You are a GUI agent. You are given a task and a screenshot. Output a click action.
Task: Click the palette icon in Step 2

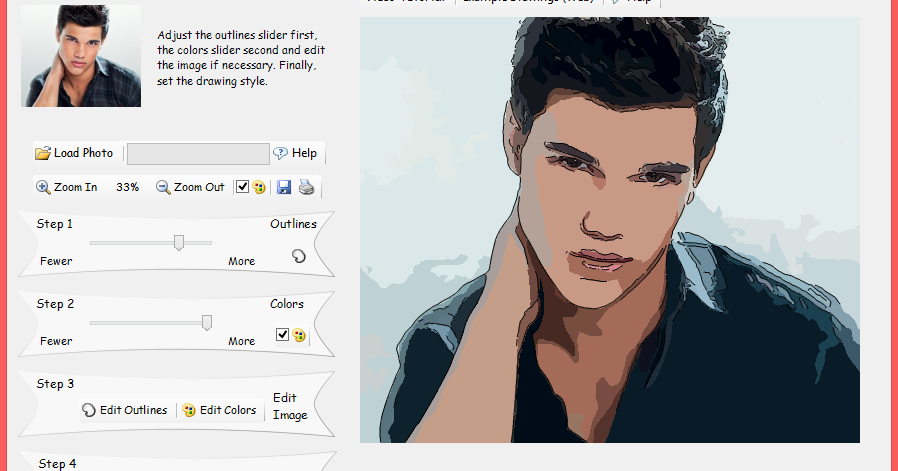coord(299,335)
